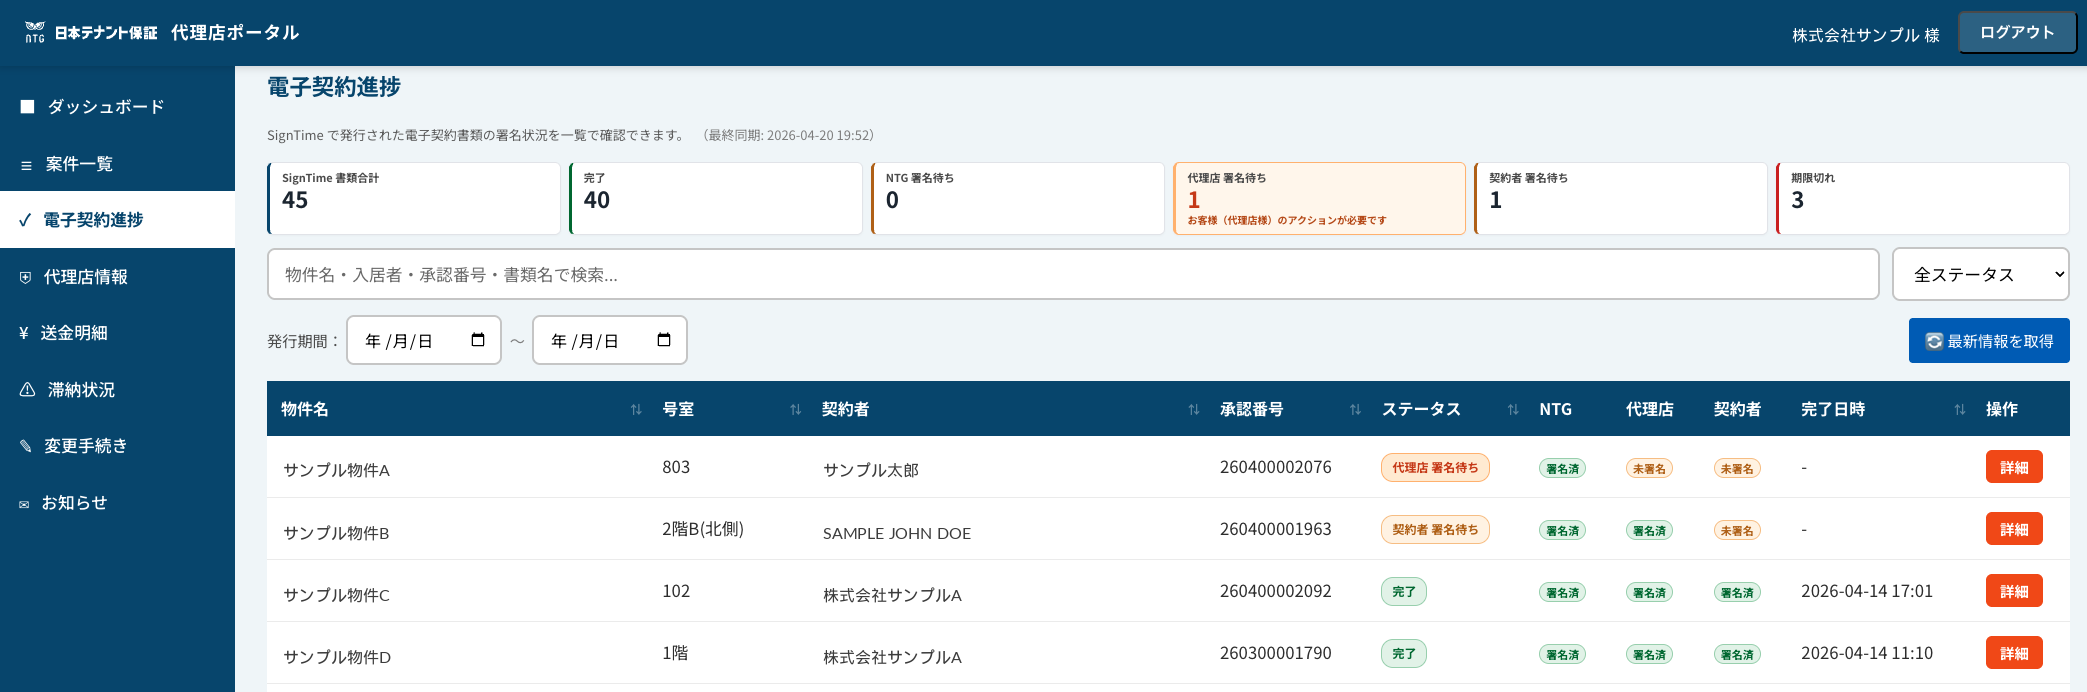2087x692 pixels.
Task: Open 詳細 for サンプル物件D row
Action: [2014, 653]
